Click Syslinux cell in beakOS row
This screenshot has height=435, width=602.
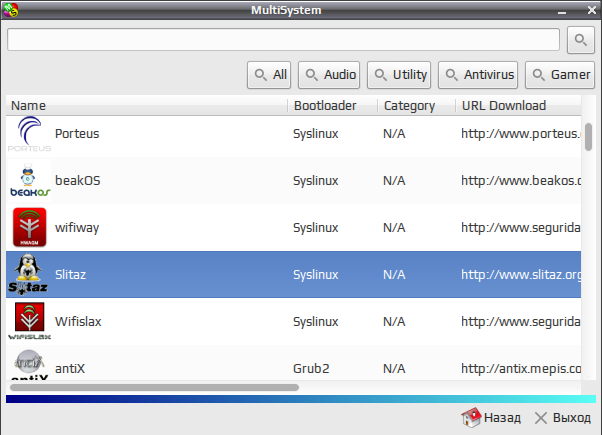[x=316, y=181]
